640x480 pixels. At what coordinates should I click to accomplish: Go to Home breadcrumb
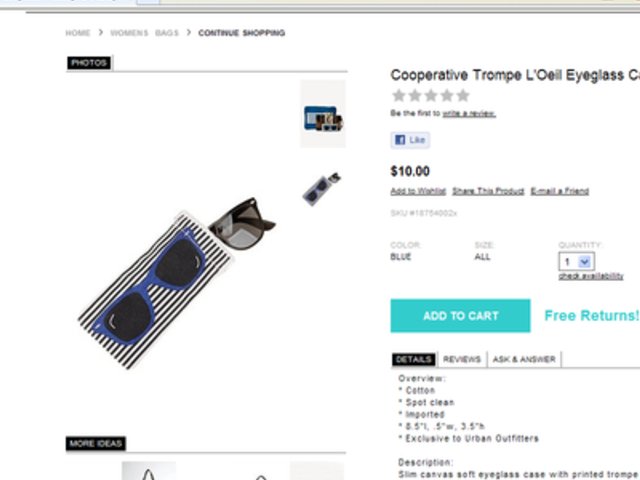(x=78, y=33)
